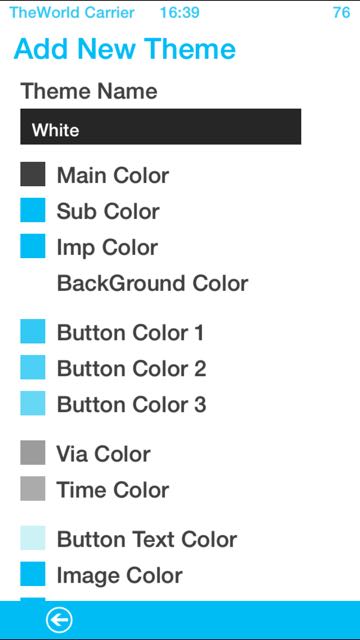Choose the Time Color gray swatch
Screen dimensions: 360x640
tap(33, 489)
